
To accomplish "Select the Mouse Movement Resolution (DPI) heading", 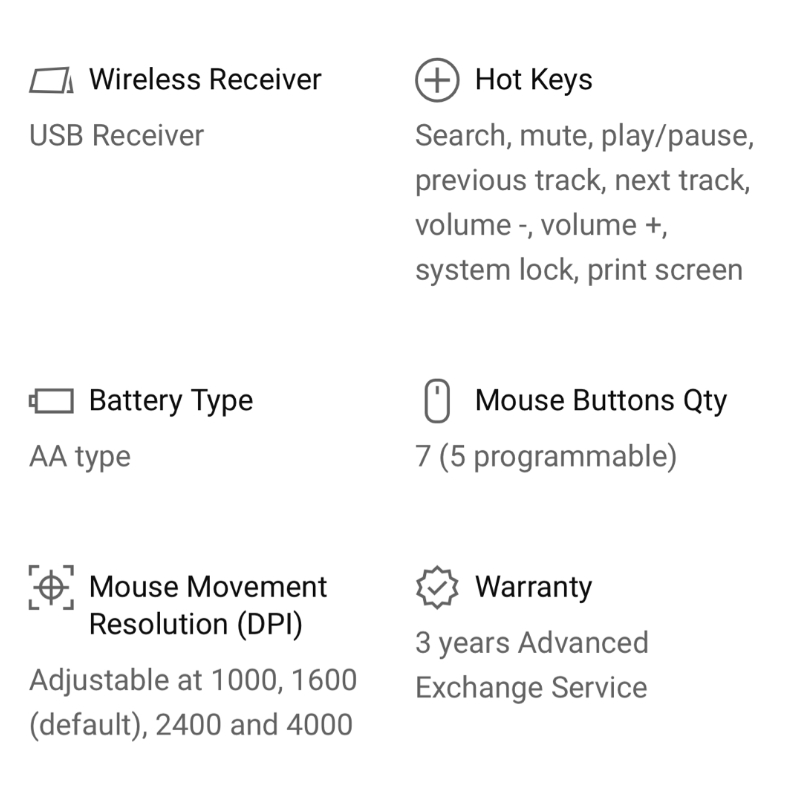I will pos(208,605).
